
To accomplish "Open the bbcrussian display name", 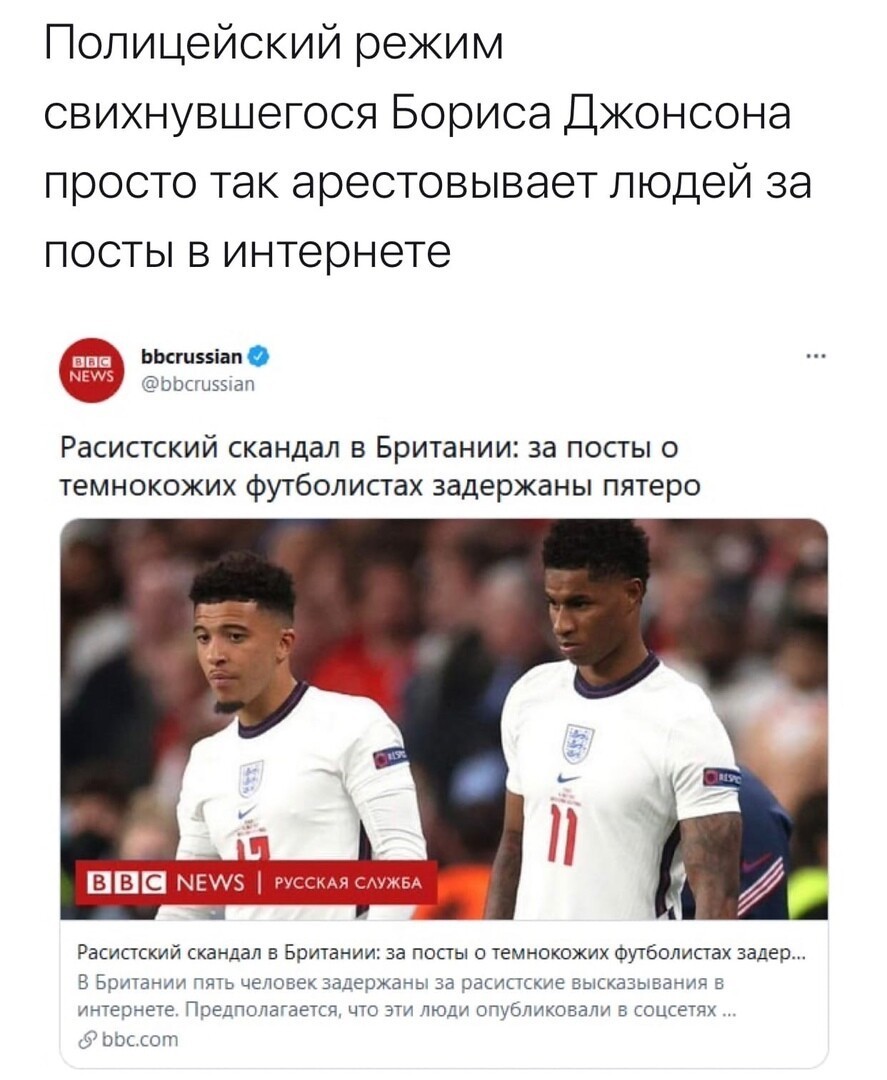I will pos(191,356).
